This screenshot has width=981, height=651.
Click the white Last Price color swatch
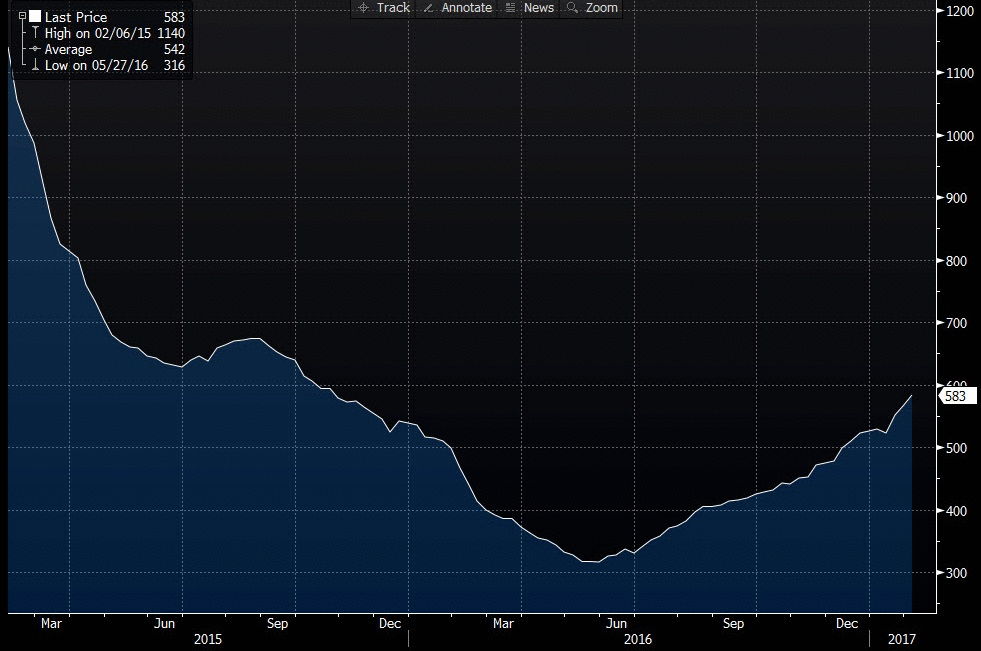pos(35,17)
